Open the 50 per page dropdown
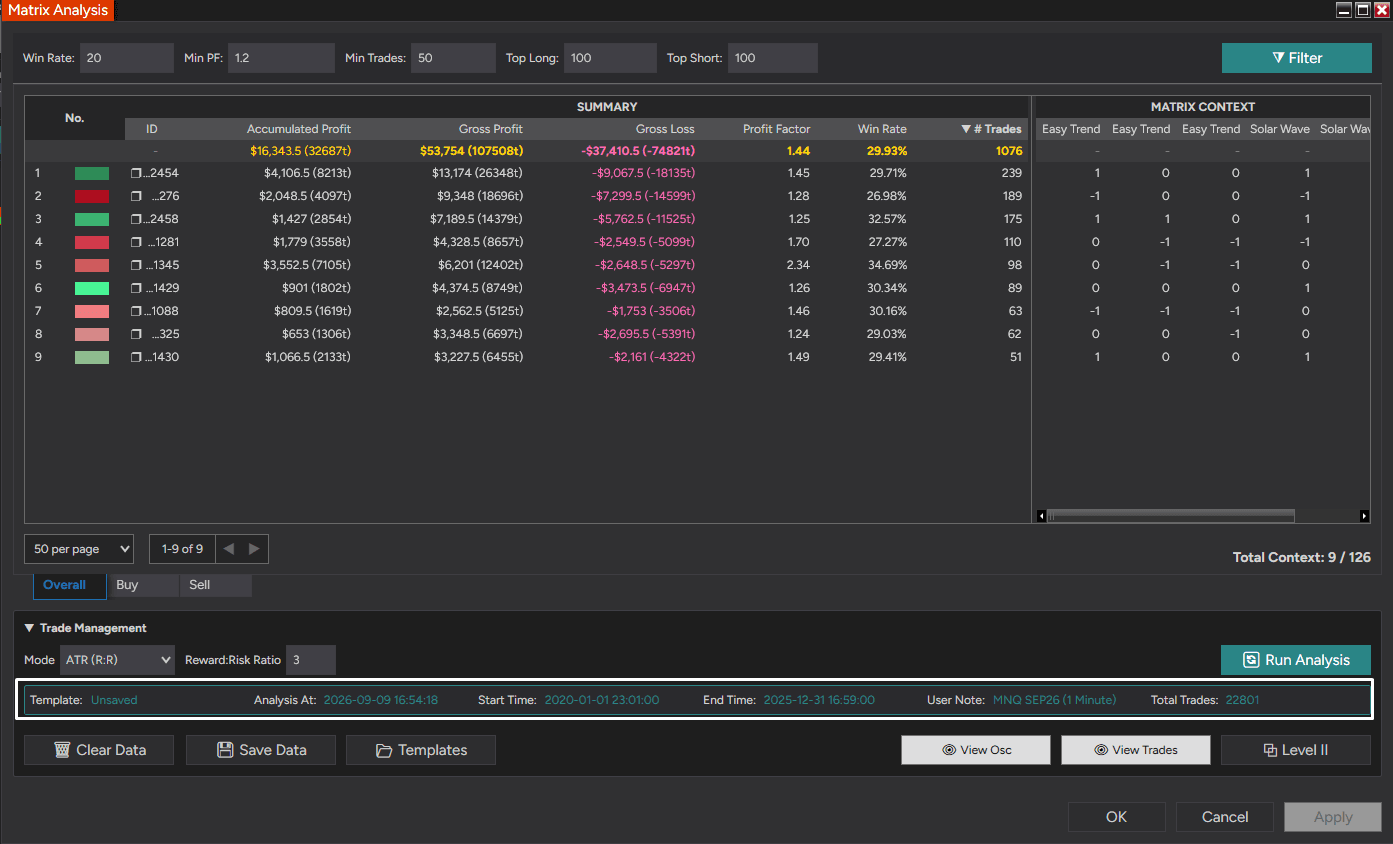 [79, 549]
